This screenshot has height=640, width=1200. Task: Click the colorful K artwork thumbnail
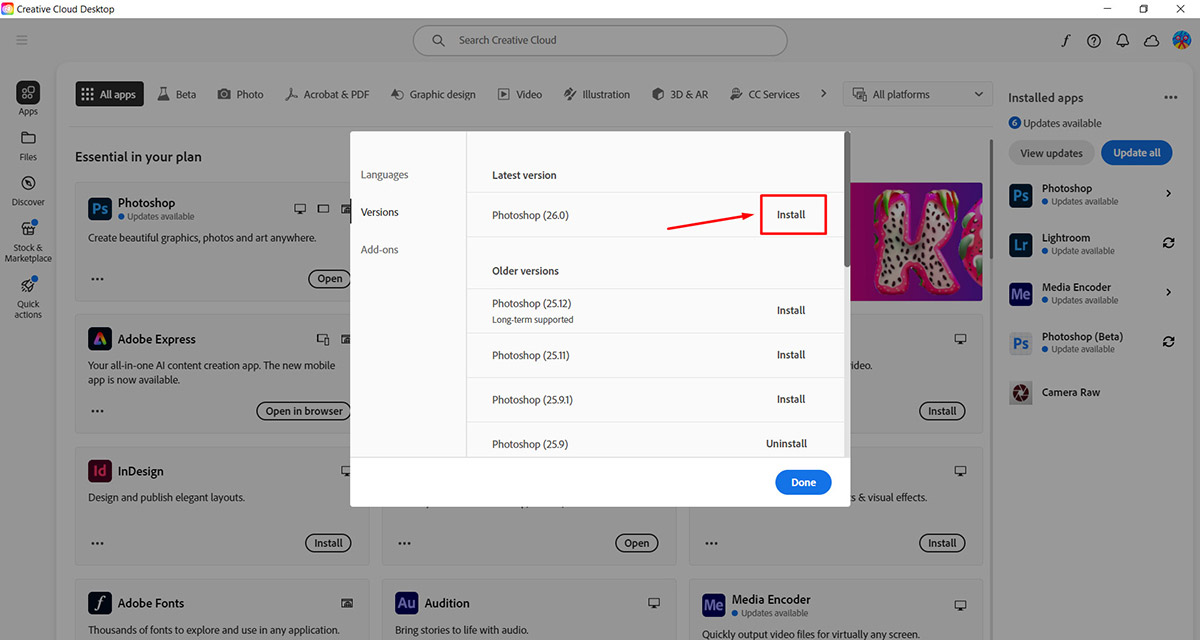pyautogui.click(x=916, y=242)
